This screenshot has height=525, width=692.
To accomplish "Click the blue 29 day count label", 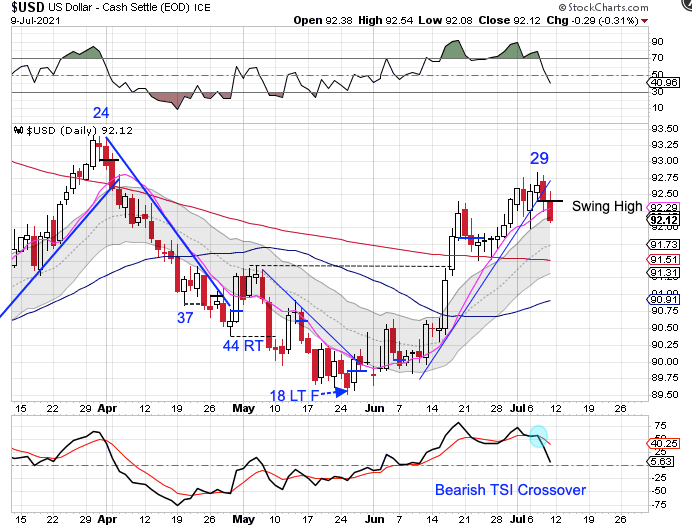I will (539, 158).
